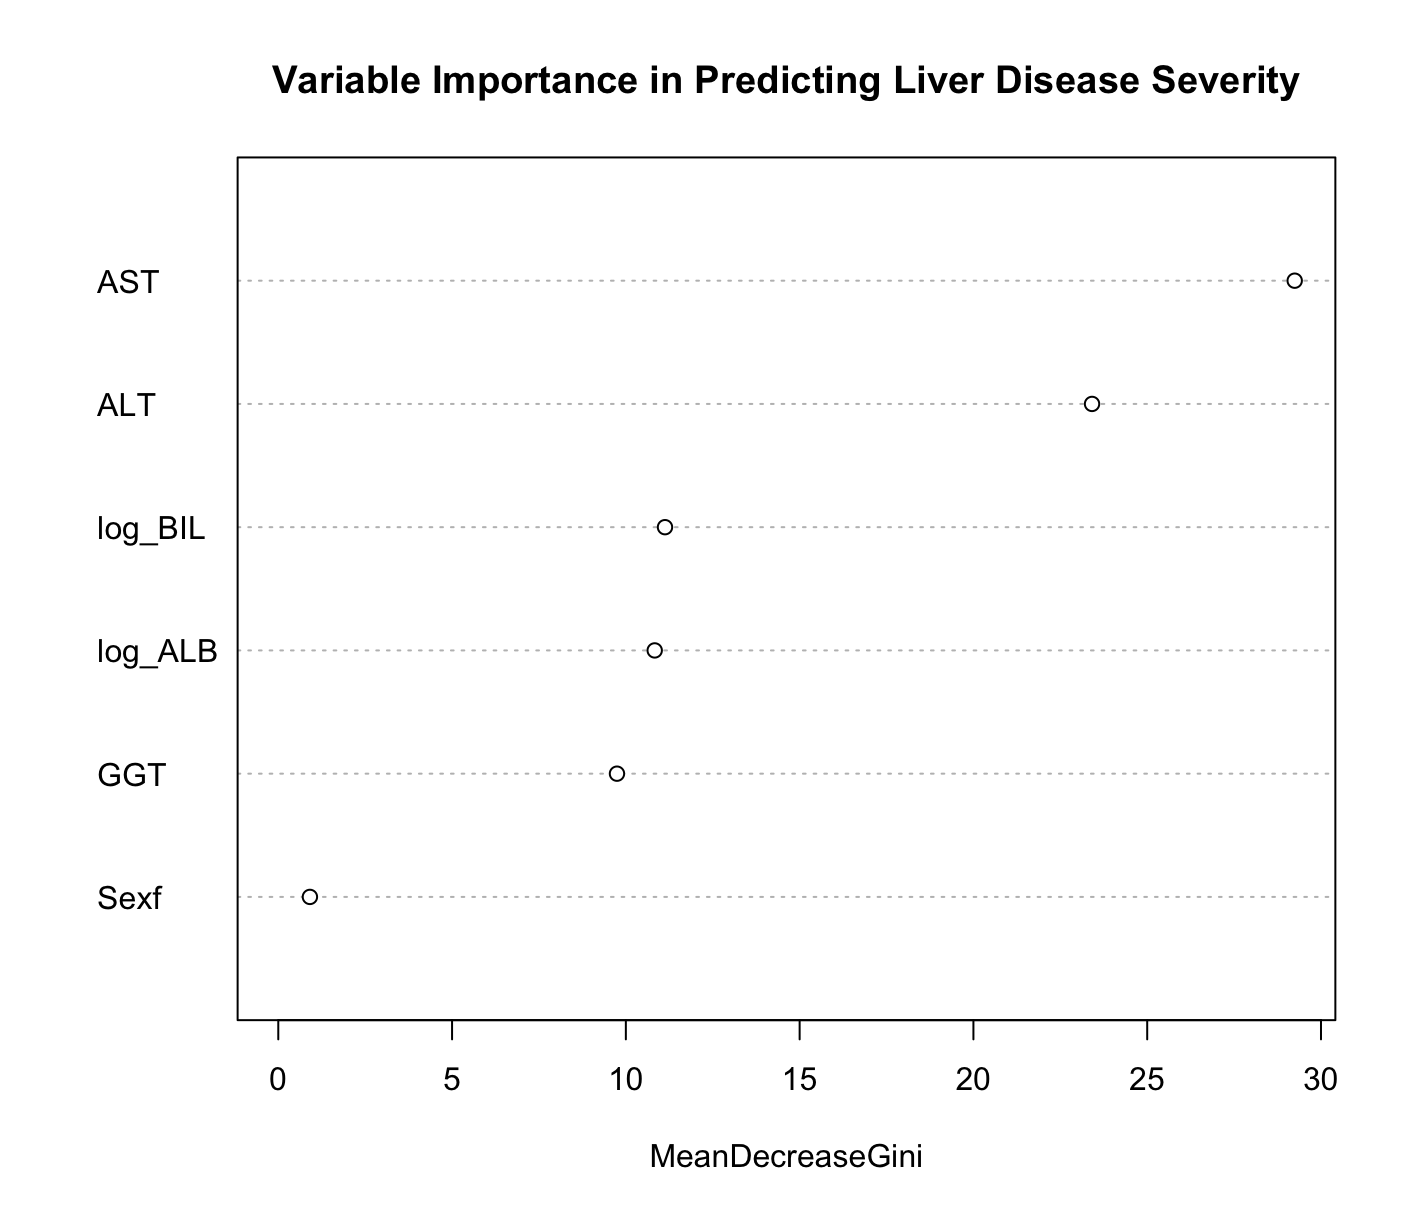
Task: Click the chart title text
Action: click(x=786, y=81)
